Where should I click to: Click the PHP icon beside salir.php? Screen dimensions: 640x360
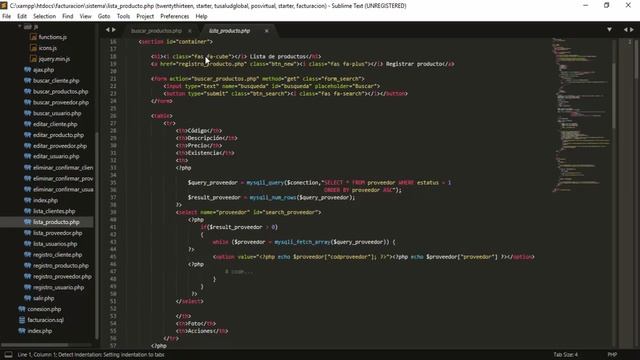tap(27, 298)
